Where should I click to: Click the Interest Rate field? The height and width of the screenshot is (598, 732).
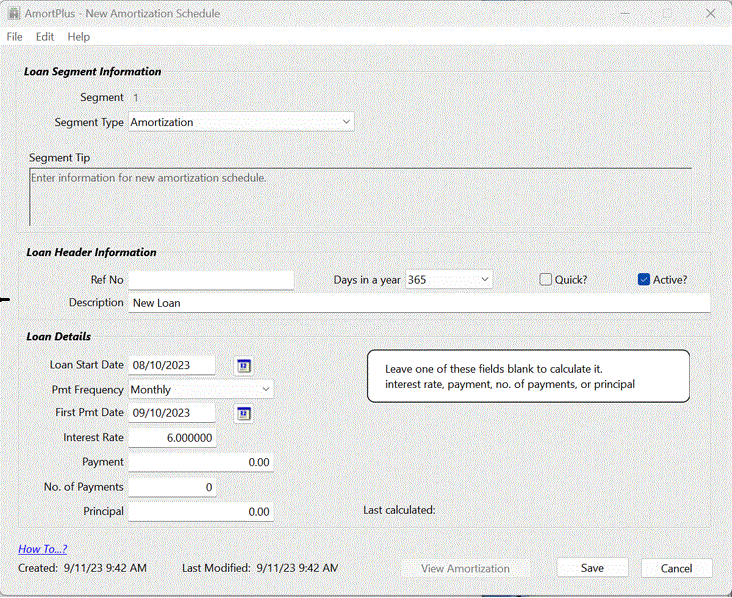pyautogui.click(x=172, y=438)
